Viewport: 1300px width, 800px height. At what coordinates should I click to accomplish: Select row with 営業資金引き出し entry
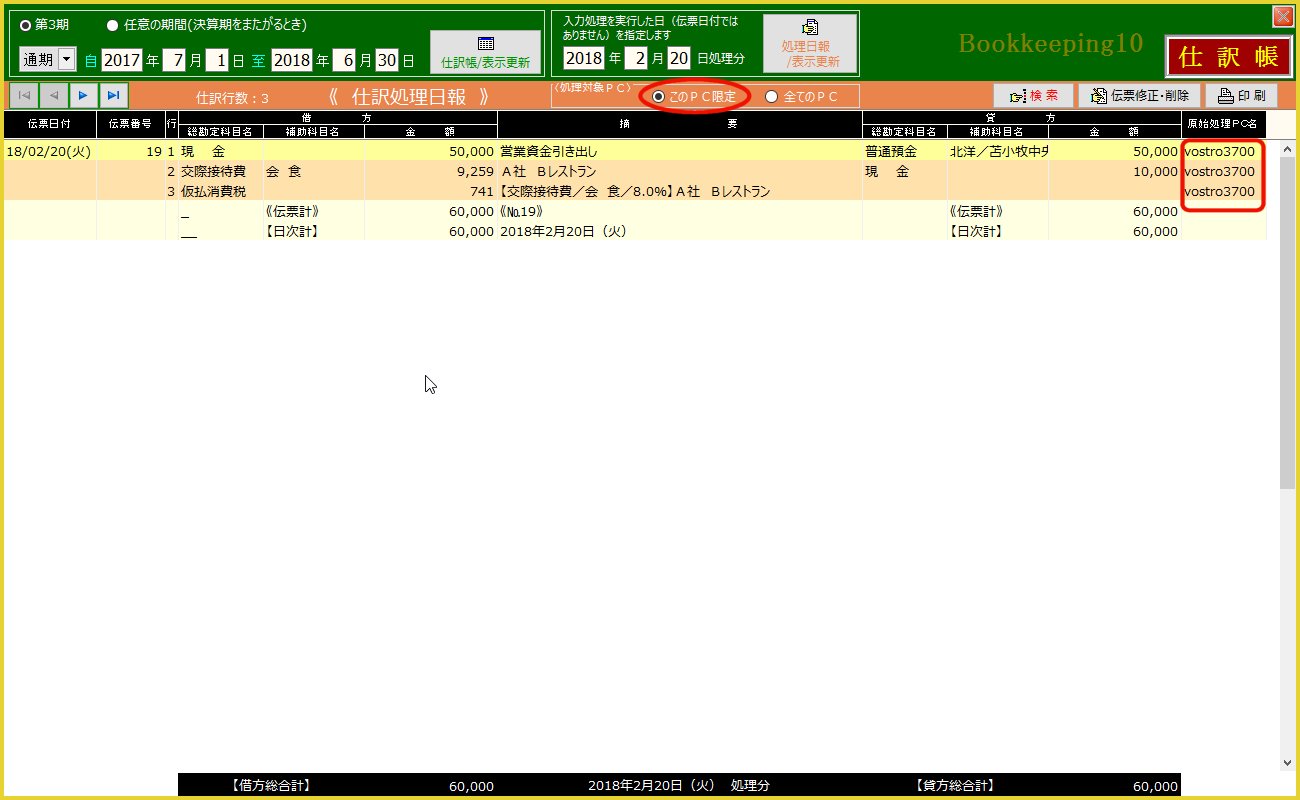click(680, 151)
